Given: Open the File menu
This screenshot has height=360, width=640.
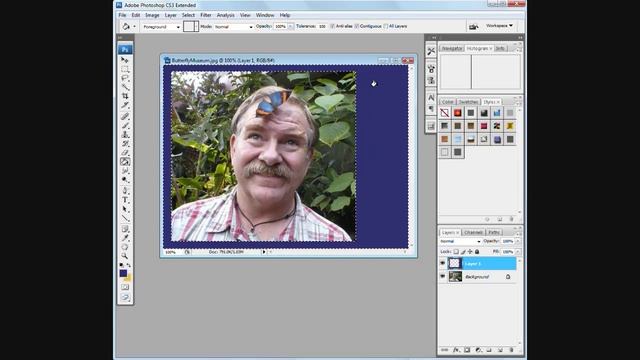Looking at the screenshot, I should (122, 15).
